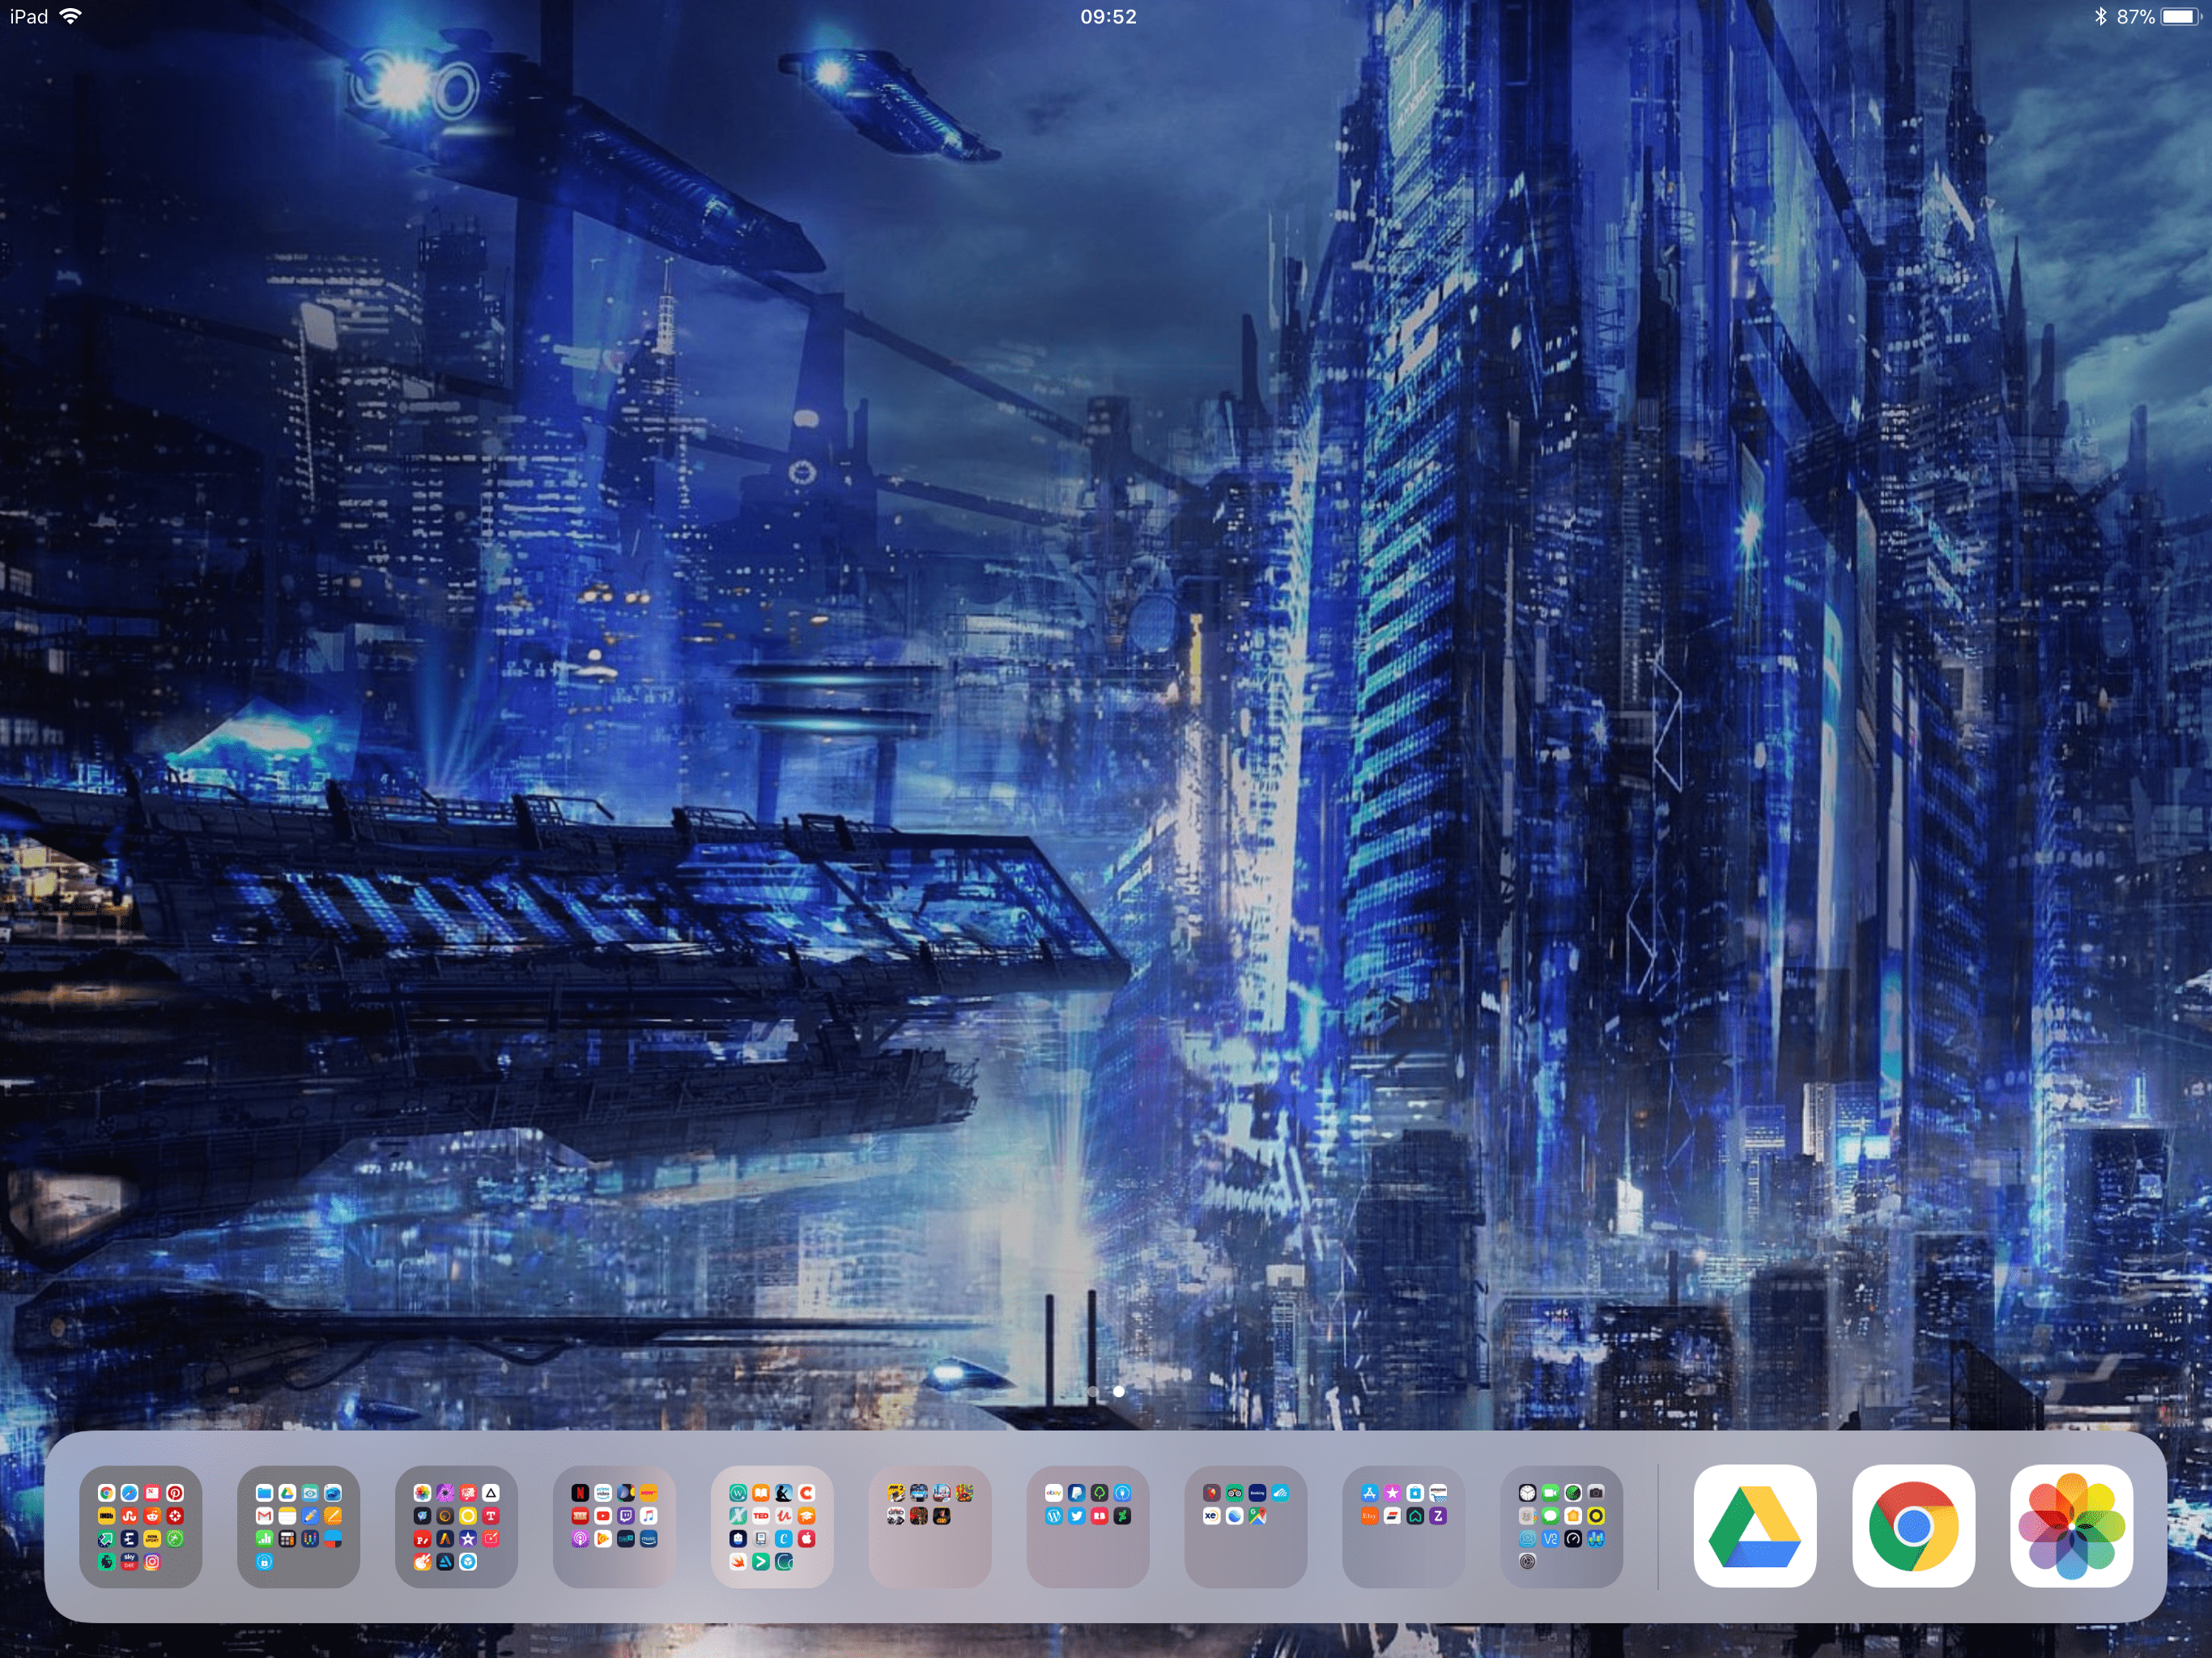Image resolution: width=2212 pixels, height=1658 pixels.
Task: Open folder with Photos and GarageBand apps
Action: [x=456, y=1526]
